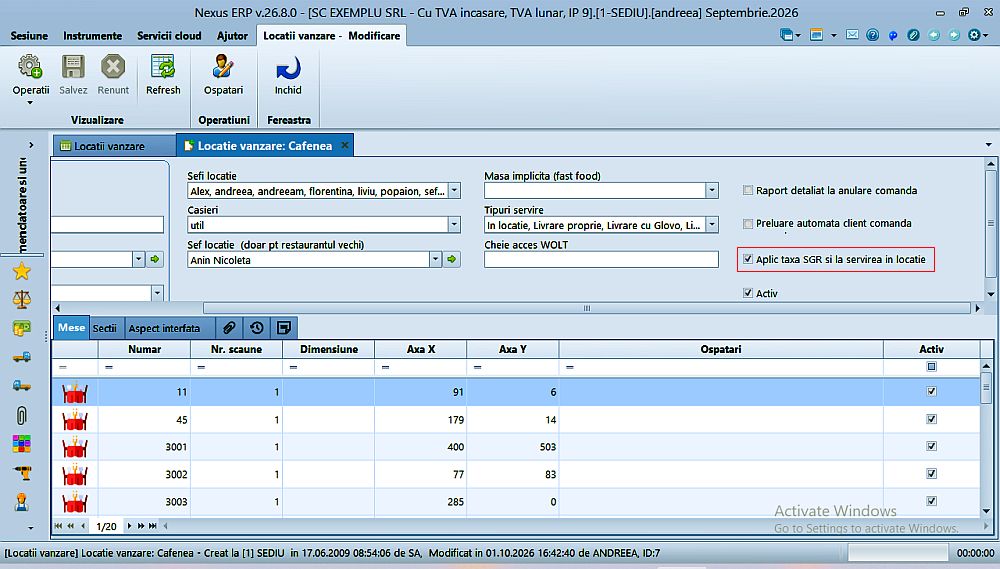Toggle Aplic taxa SGR si la servirea in locatie
The image size is (1000, 569).
(748, 259)
